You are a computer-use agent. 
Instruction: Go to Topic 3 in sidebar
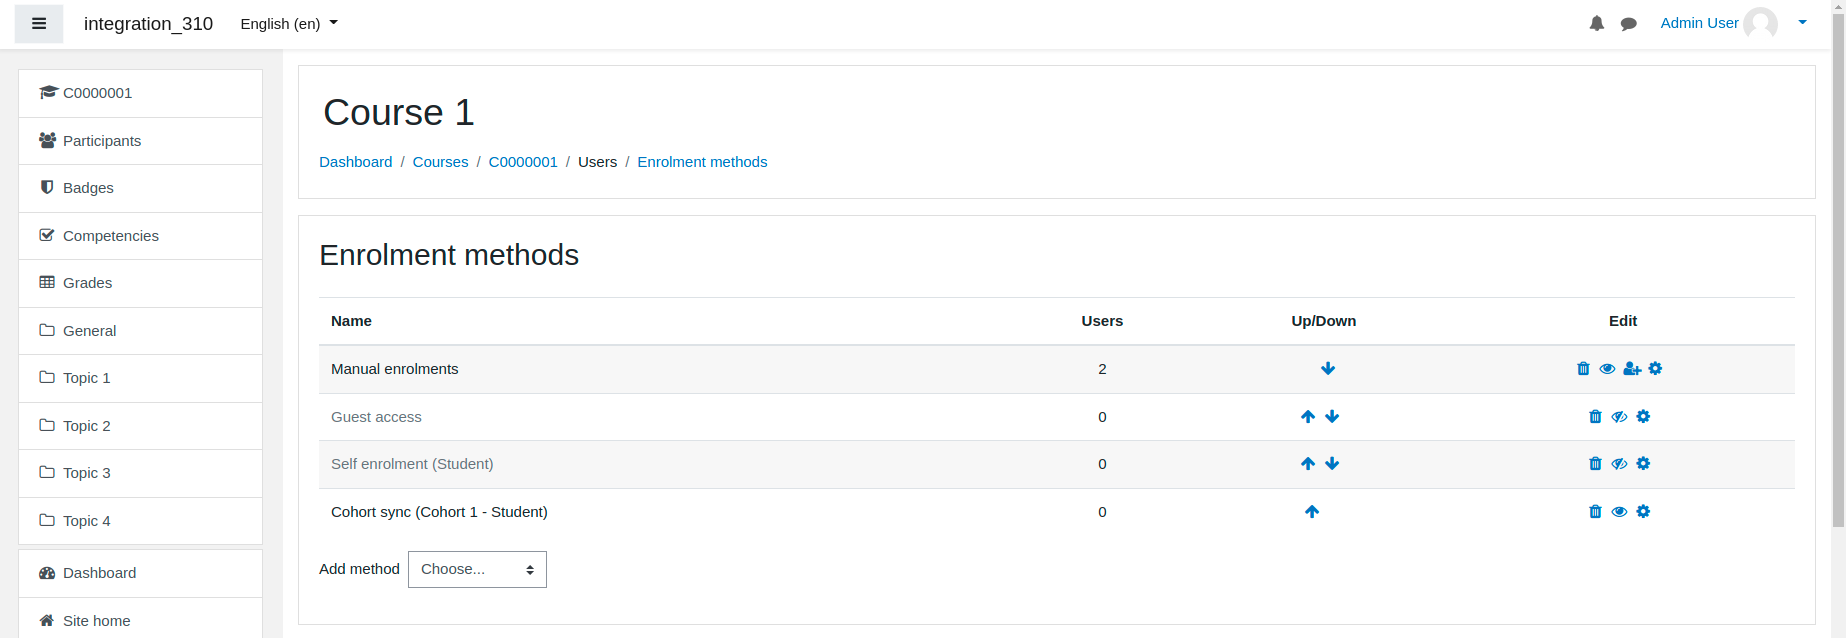point(140,473)
